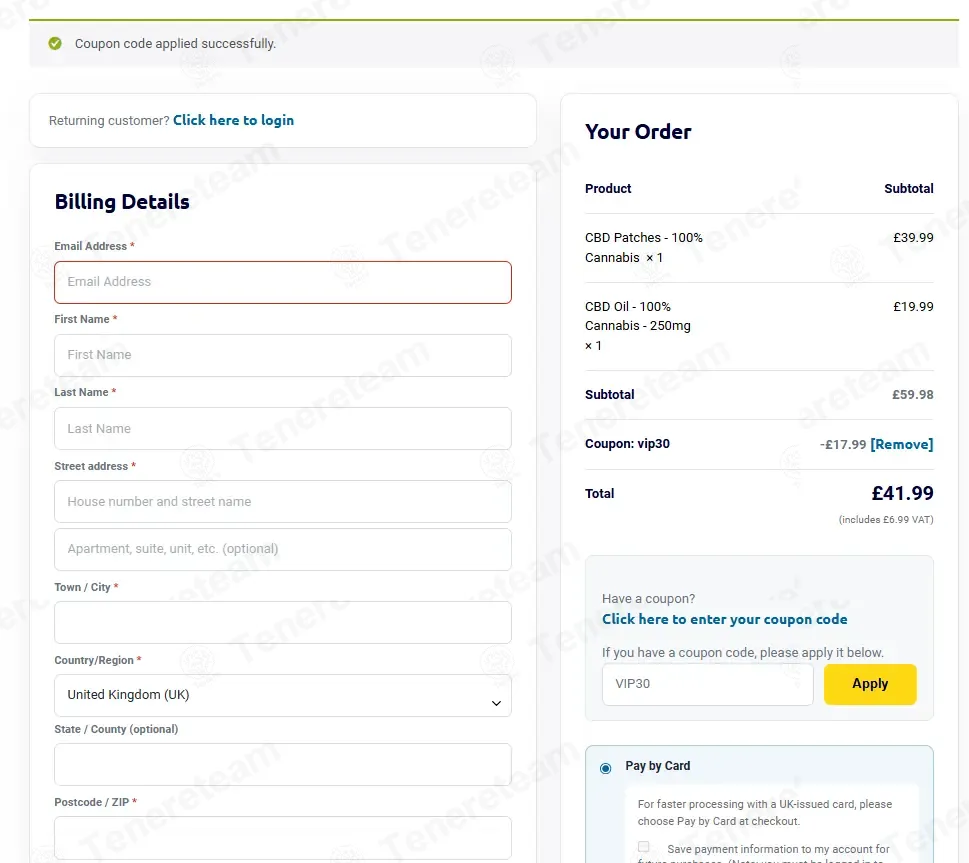Image resolution: width=969 pixels, height=863 pixels.
Task: Focus the apartment, suite, unit optional field
Action: (x=282, y=549)
